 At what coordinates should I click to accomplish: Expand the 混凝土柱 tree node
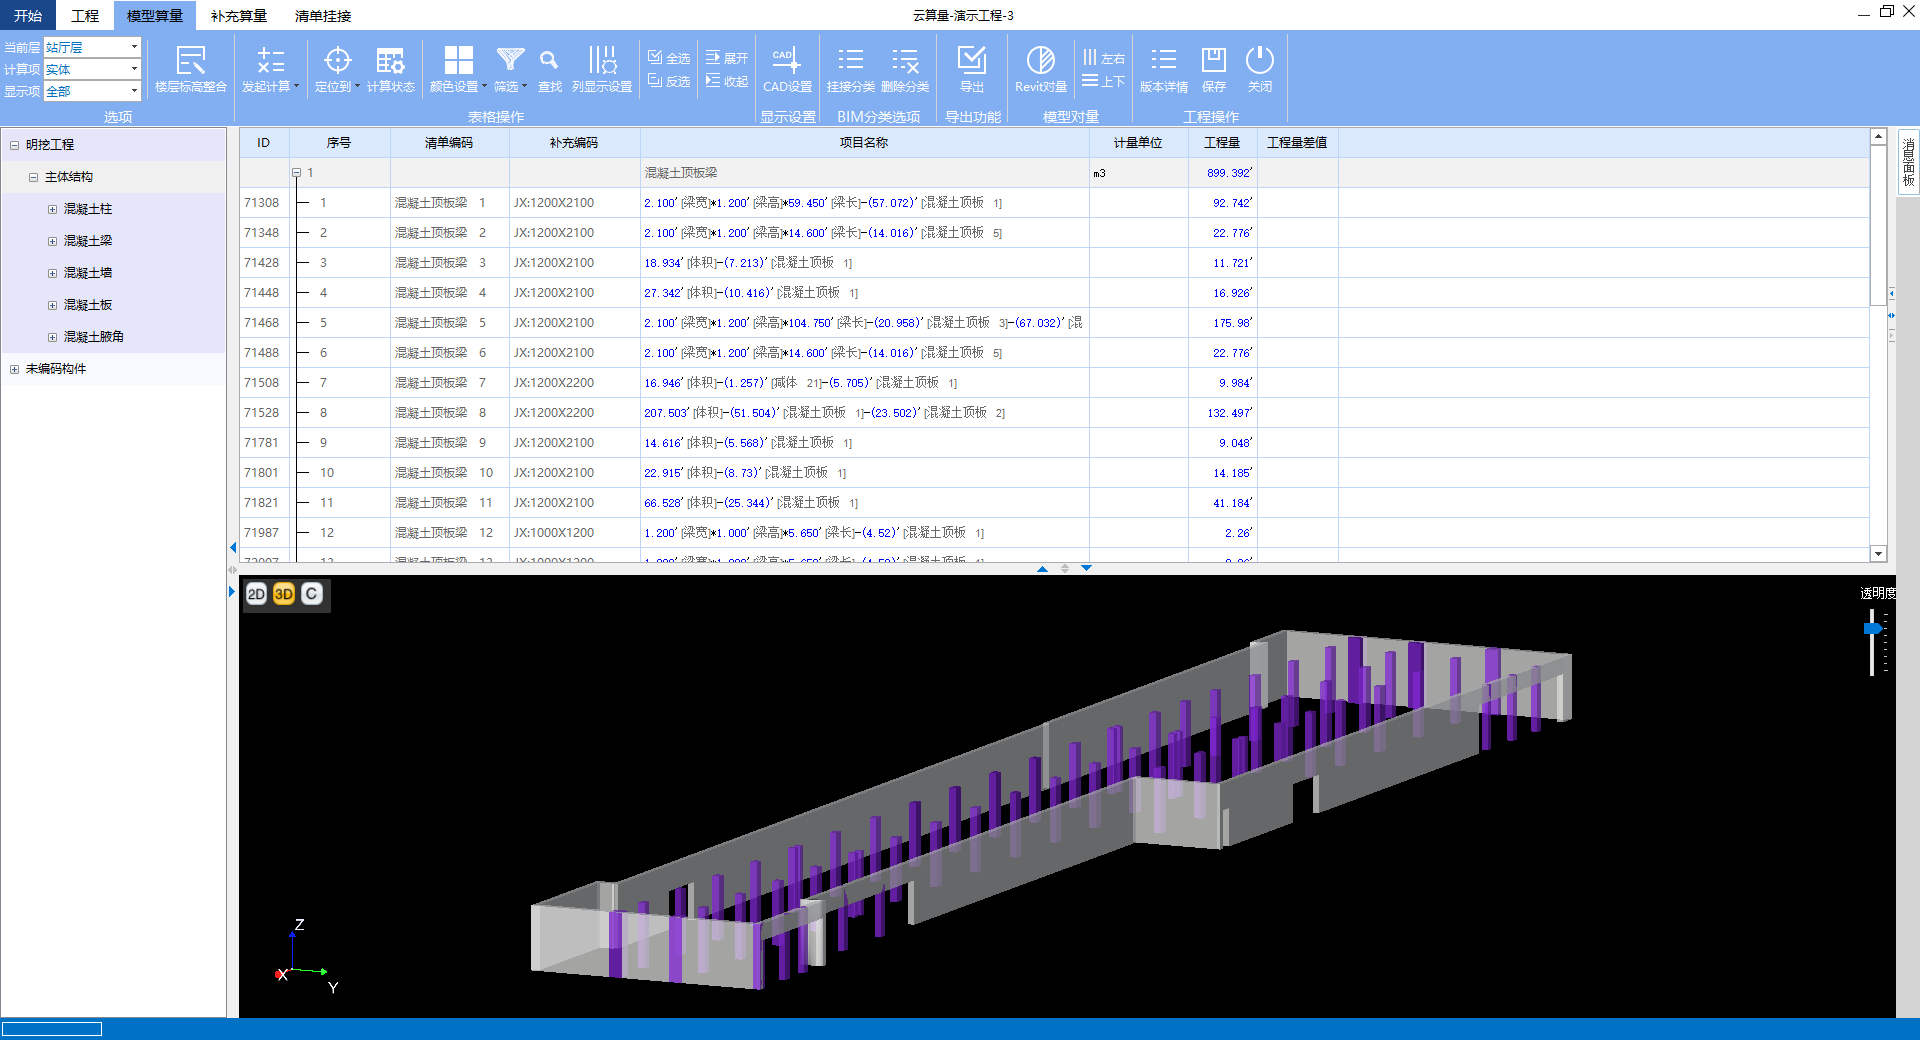point(52,209)
